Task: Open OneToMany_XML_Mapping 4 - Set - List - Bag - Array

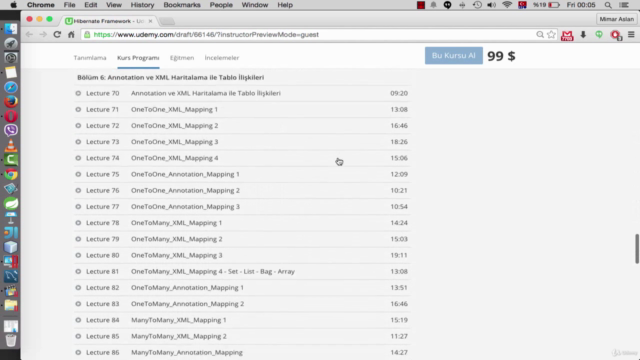Action: click(x=213, y=271)
